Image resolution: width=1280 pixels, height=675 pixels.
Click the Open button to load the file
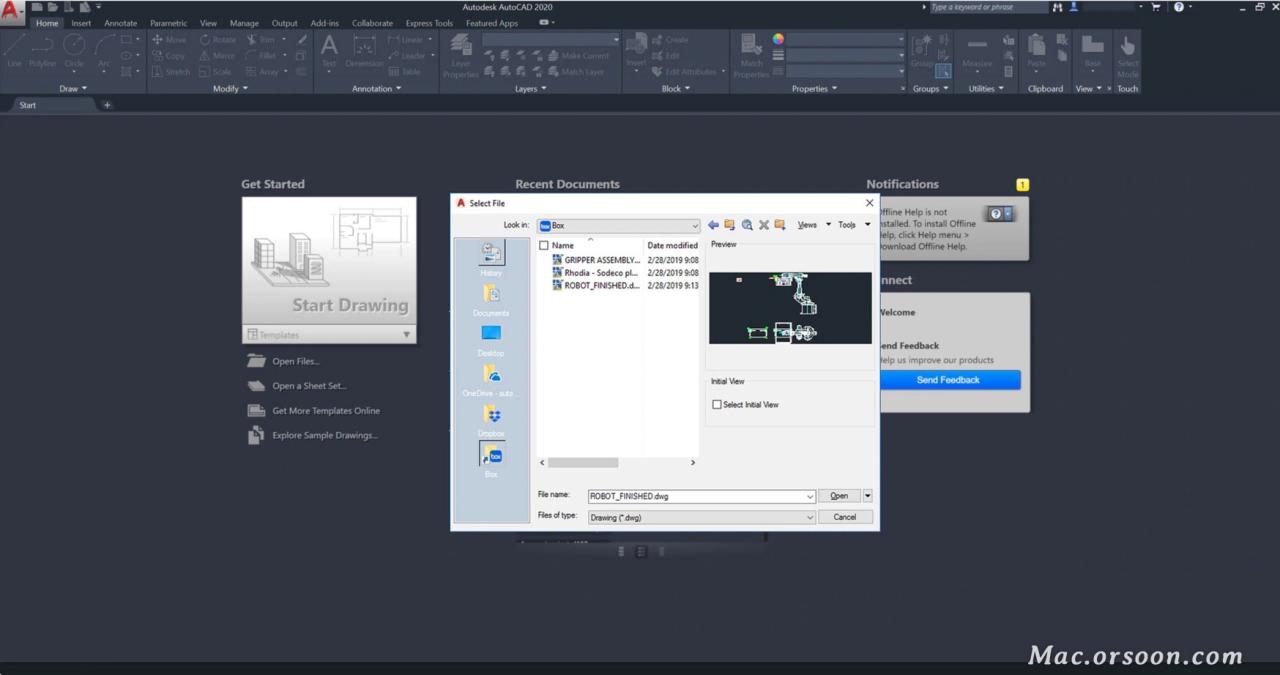point(838,495)
